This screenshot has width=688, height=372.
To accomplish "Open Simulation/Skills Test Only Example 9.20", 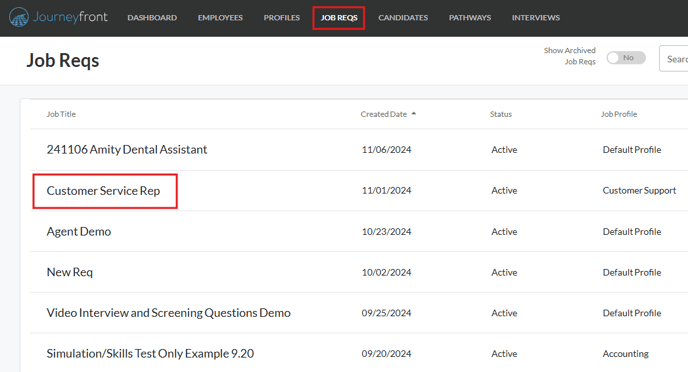I will tap(150, 354).
